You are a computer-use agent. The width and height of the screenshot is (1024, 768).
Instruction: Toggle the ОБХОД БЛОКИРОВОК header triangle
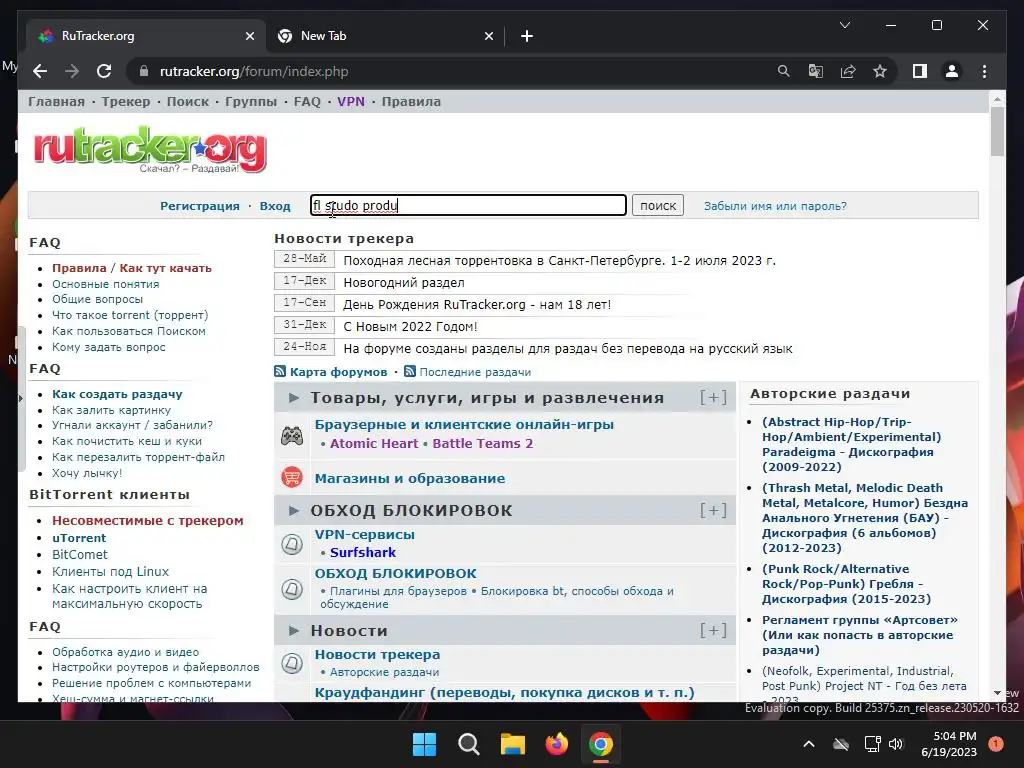pyautogui.click(x=294, y=510)
